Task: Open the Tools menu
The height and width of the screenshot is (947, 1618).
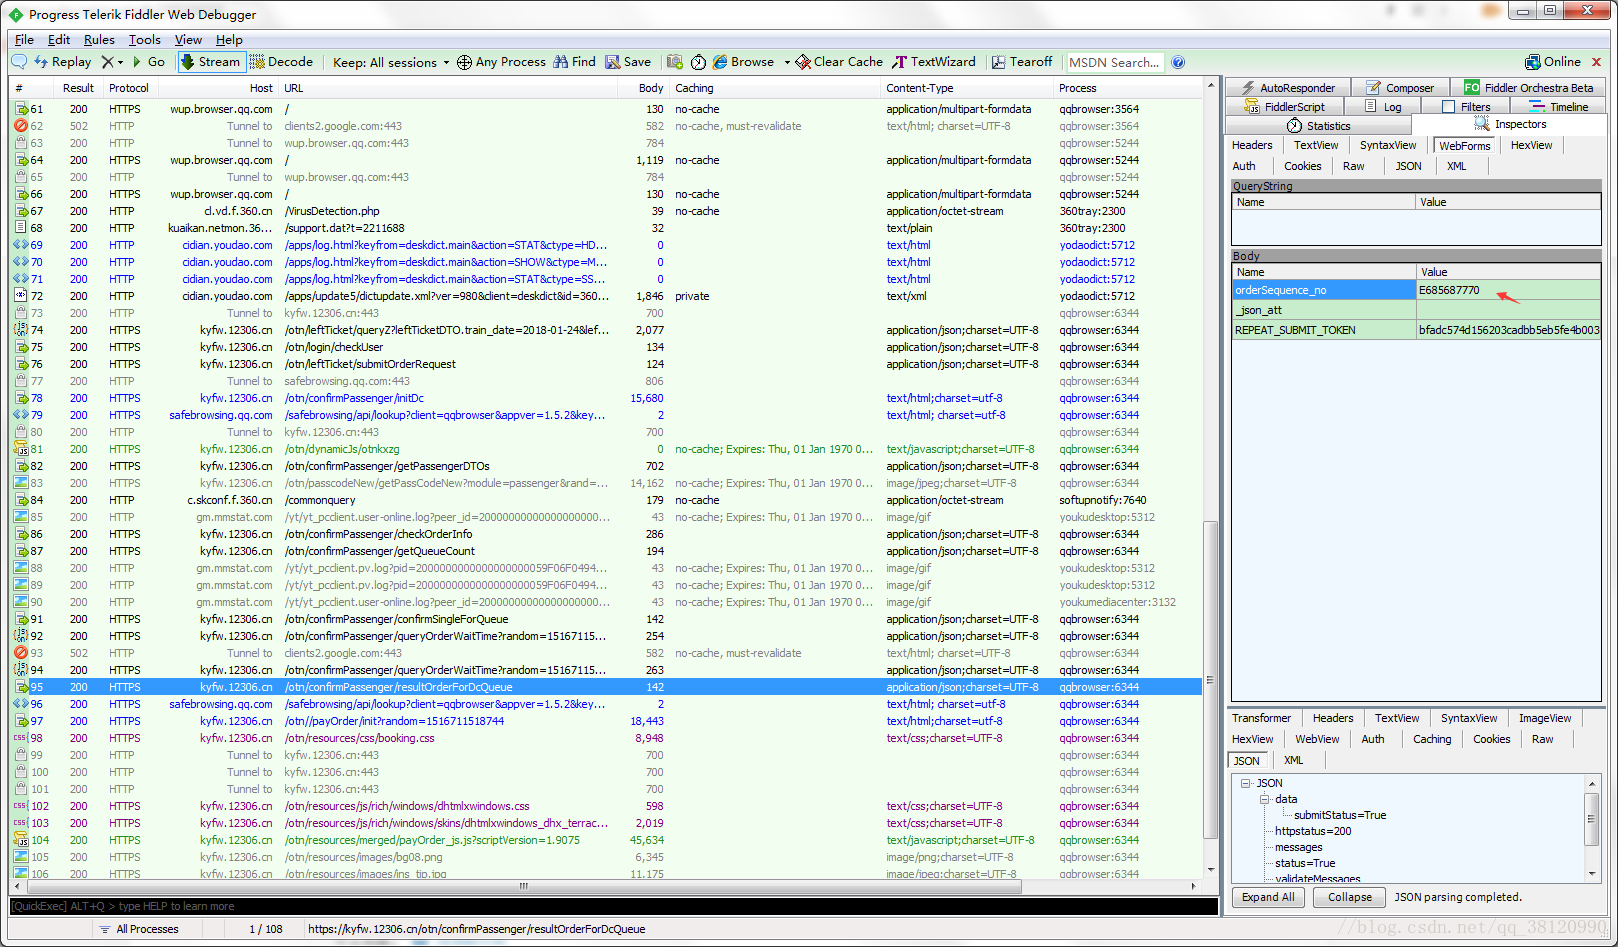Action: click(x=145, y=40)
